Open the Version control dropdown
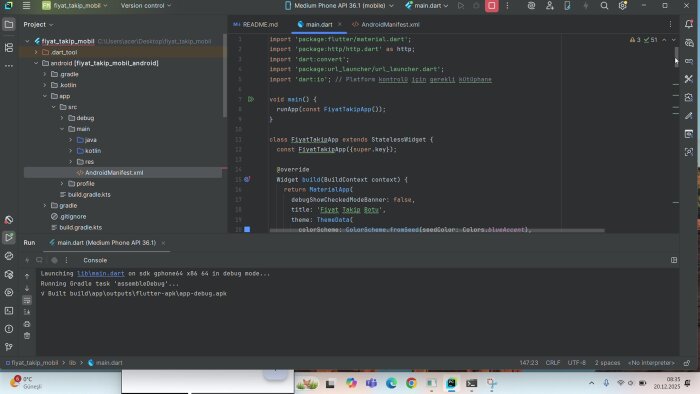700x394 pixels. coord(146,6)
